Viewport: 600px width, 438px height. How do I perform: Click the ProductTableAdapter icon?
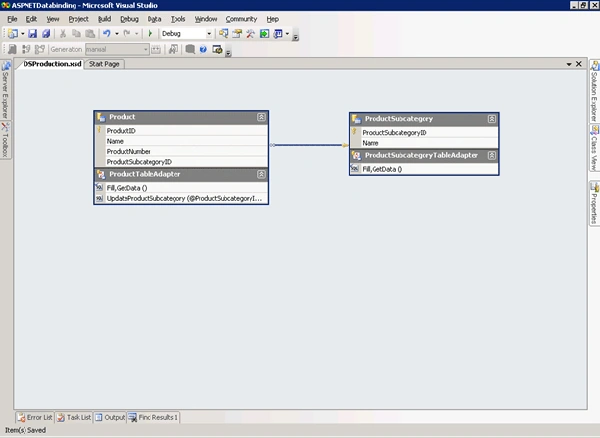tap(101, 174)
